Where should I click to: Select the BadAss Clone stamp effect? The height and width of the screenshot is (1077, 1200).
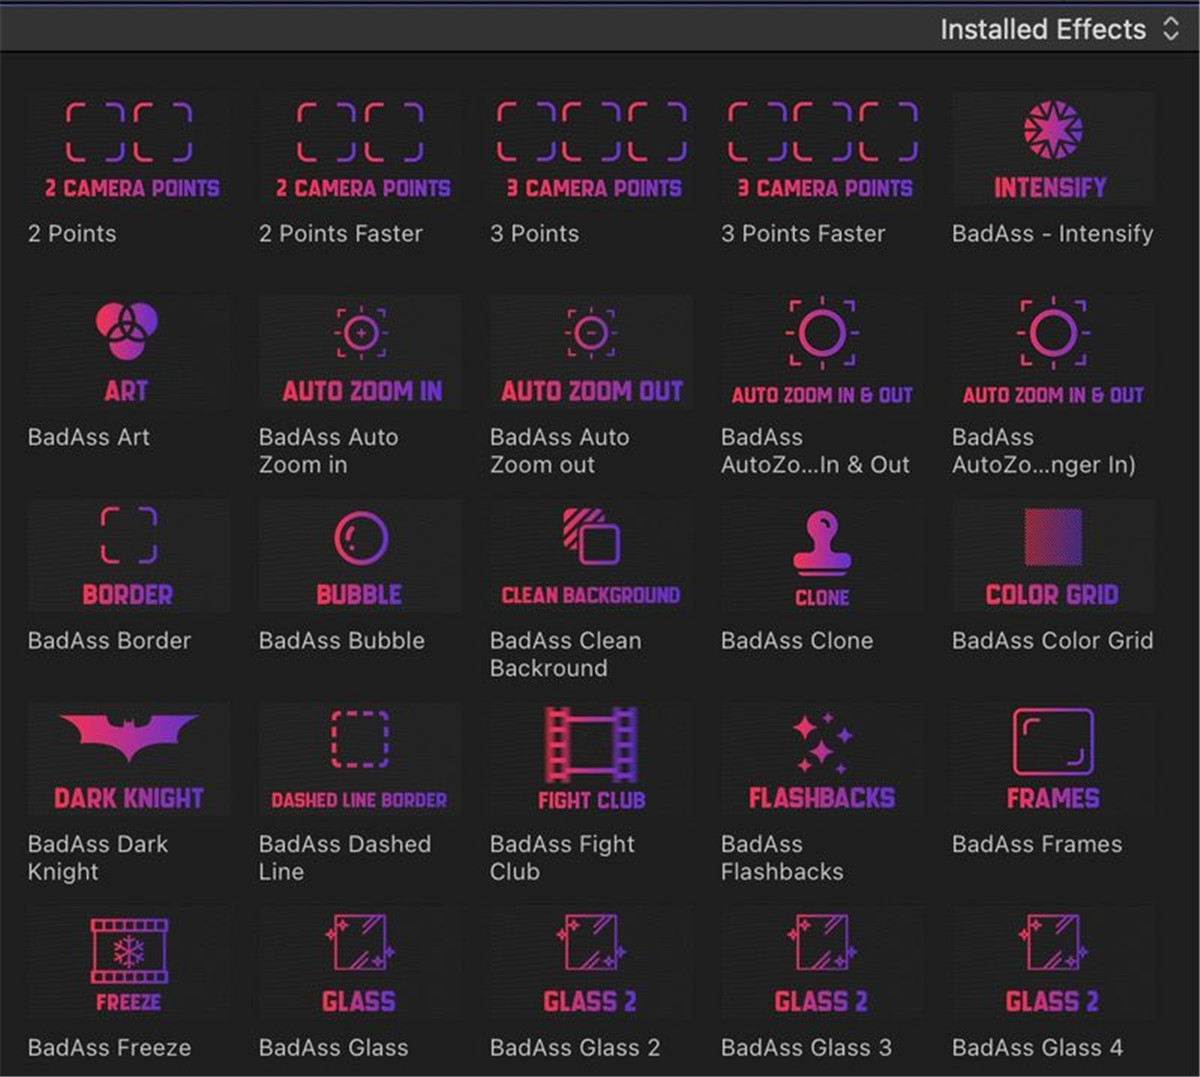(x=822, y=556)
